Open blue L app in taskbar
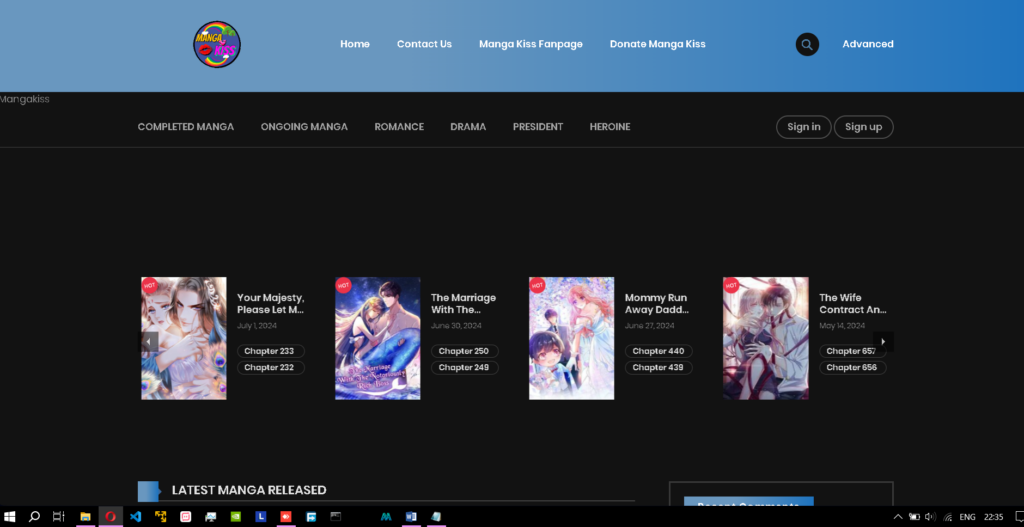Image resolution: width=1024 pixels, height=527 pixels. pos(261,517)
